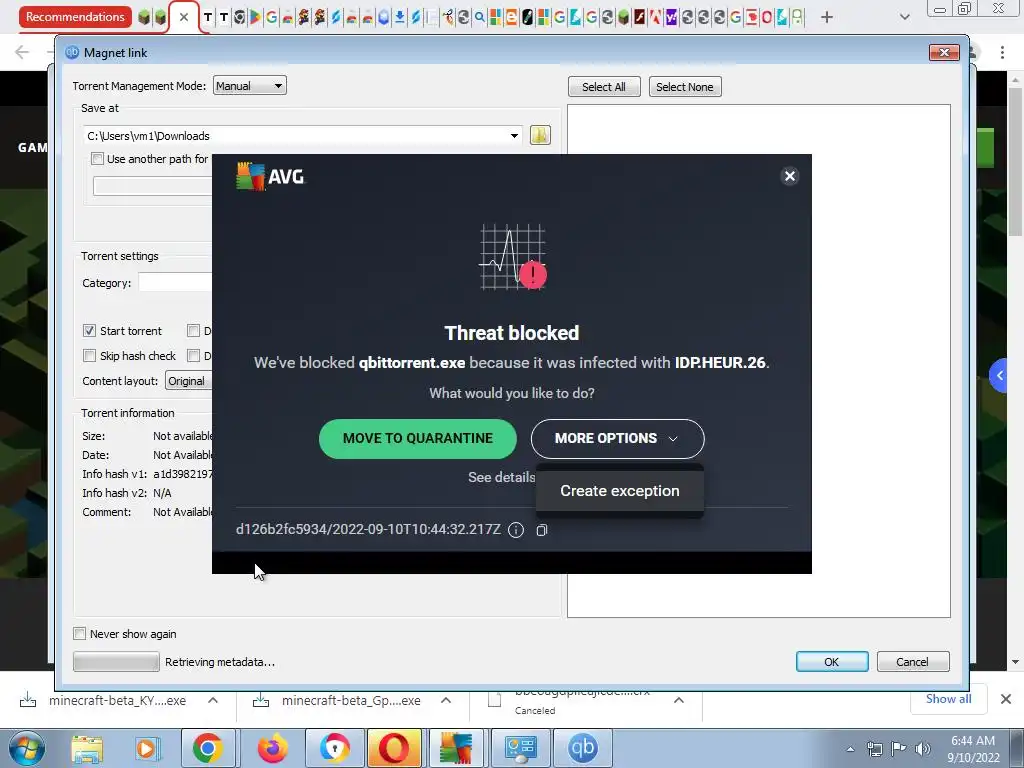Choose Create exception from the menu

tap(619, 490)
